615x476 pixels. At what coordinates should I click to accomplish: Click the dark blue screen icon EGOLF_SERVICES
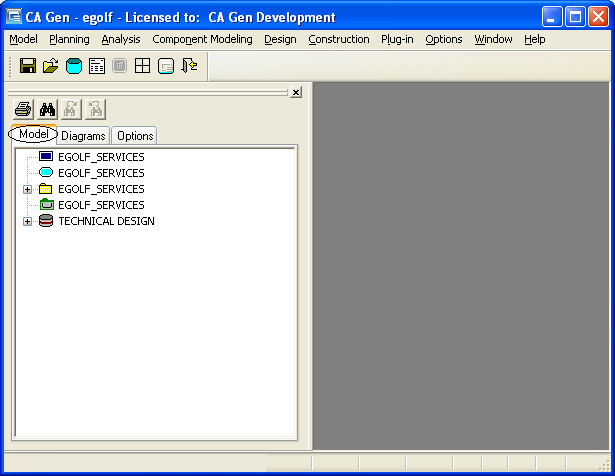point(46,156)
